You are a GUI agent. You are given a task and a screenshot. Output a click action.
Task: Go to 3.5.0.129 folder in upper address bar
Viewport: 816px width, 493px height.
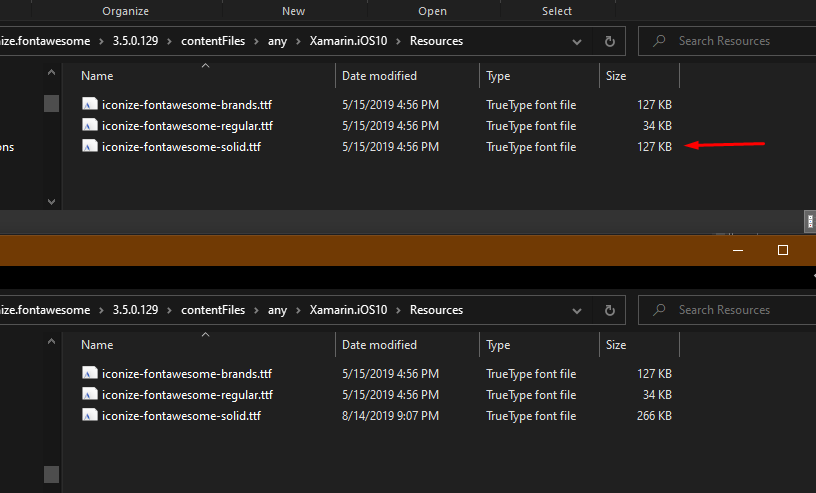(135, 41)
